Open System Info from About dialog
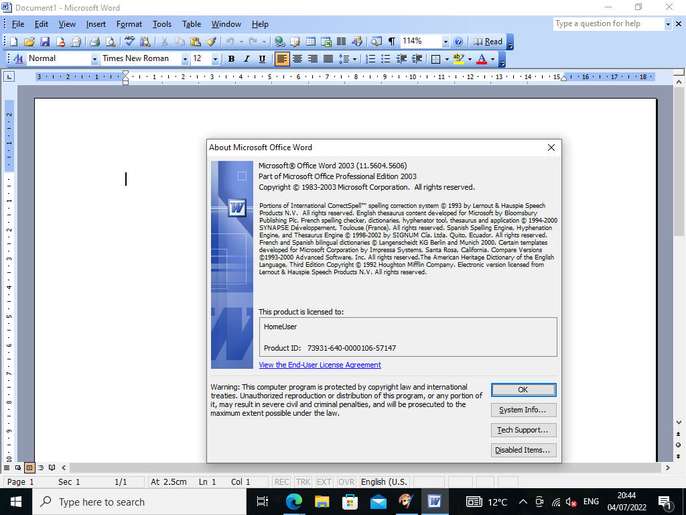Viewport: 686px width, 515px height. (523, 410)
